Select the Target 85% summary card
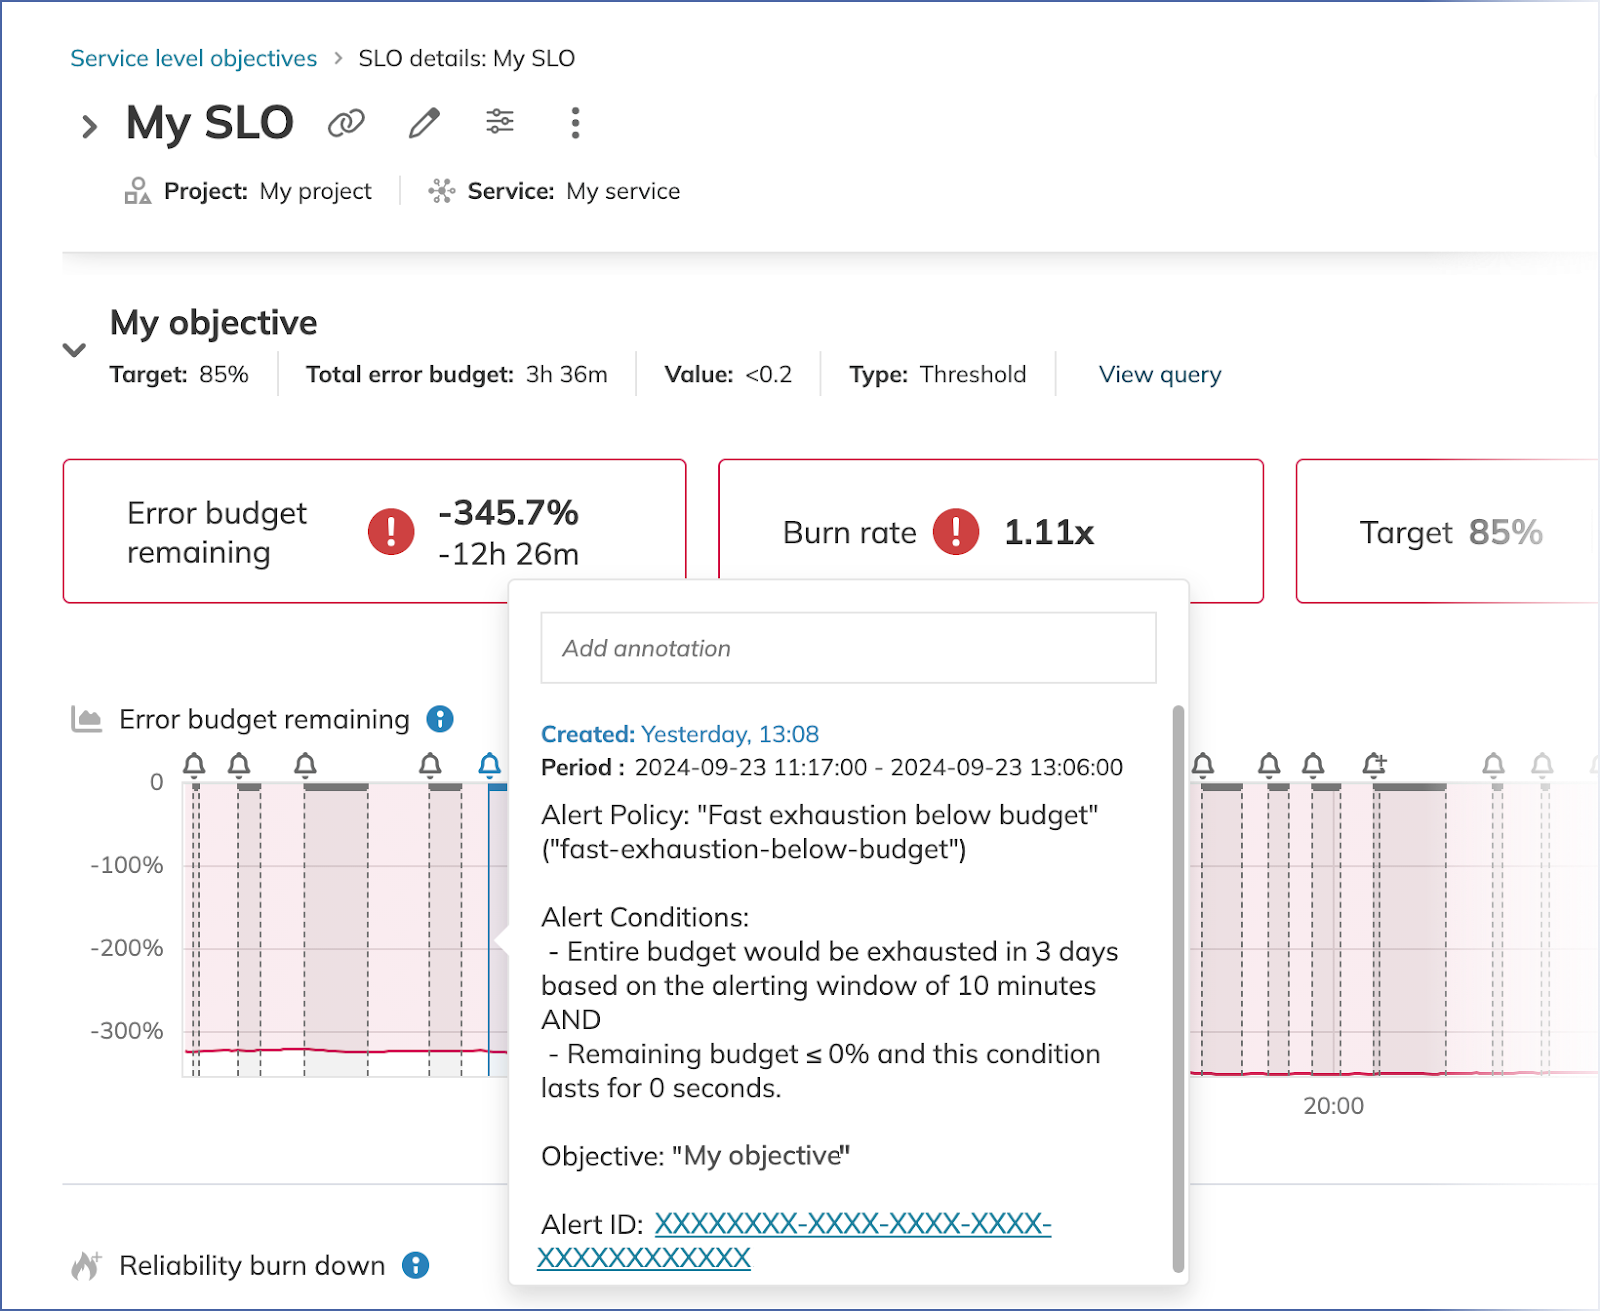1600x1311 pixels. point(1449,532)
